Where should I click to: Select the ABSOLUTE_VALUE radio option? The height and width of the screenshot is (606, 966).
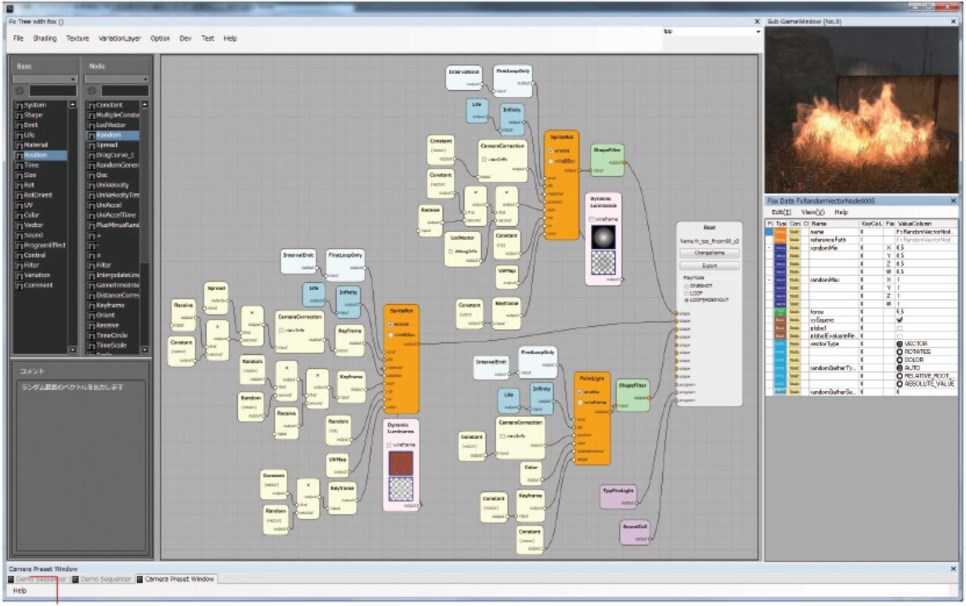(899, 384)
